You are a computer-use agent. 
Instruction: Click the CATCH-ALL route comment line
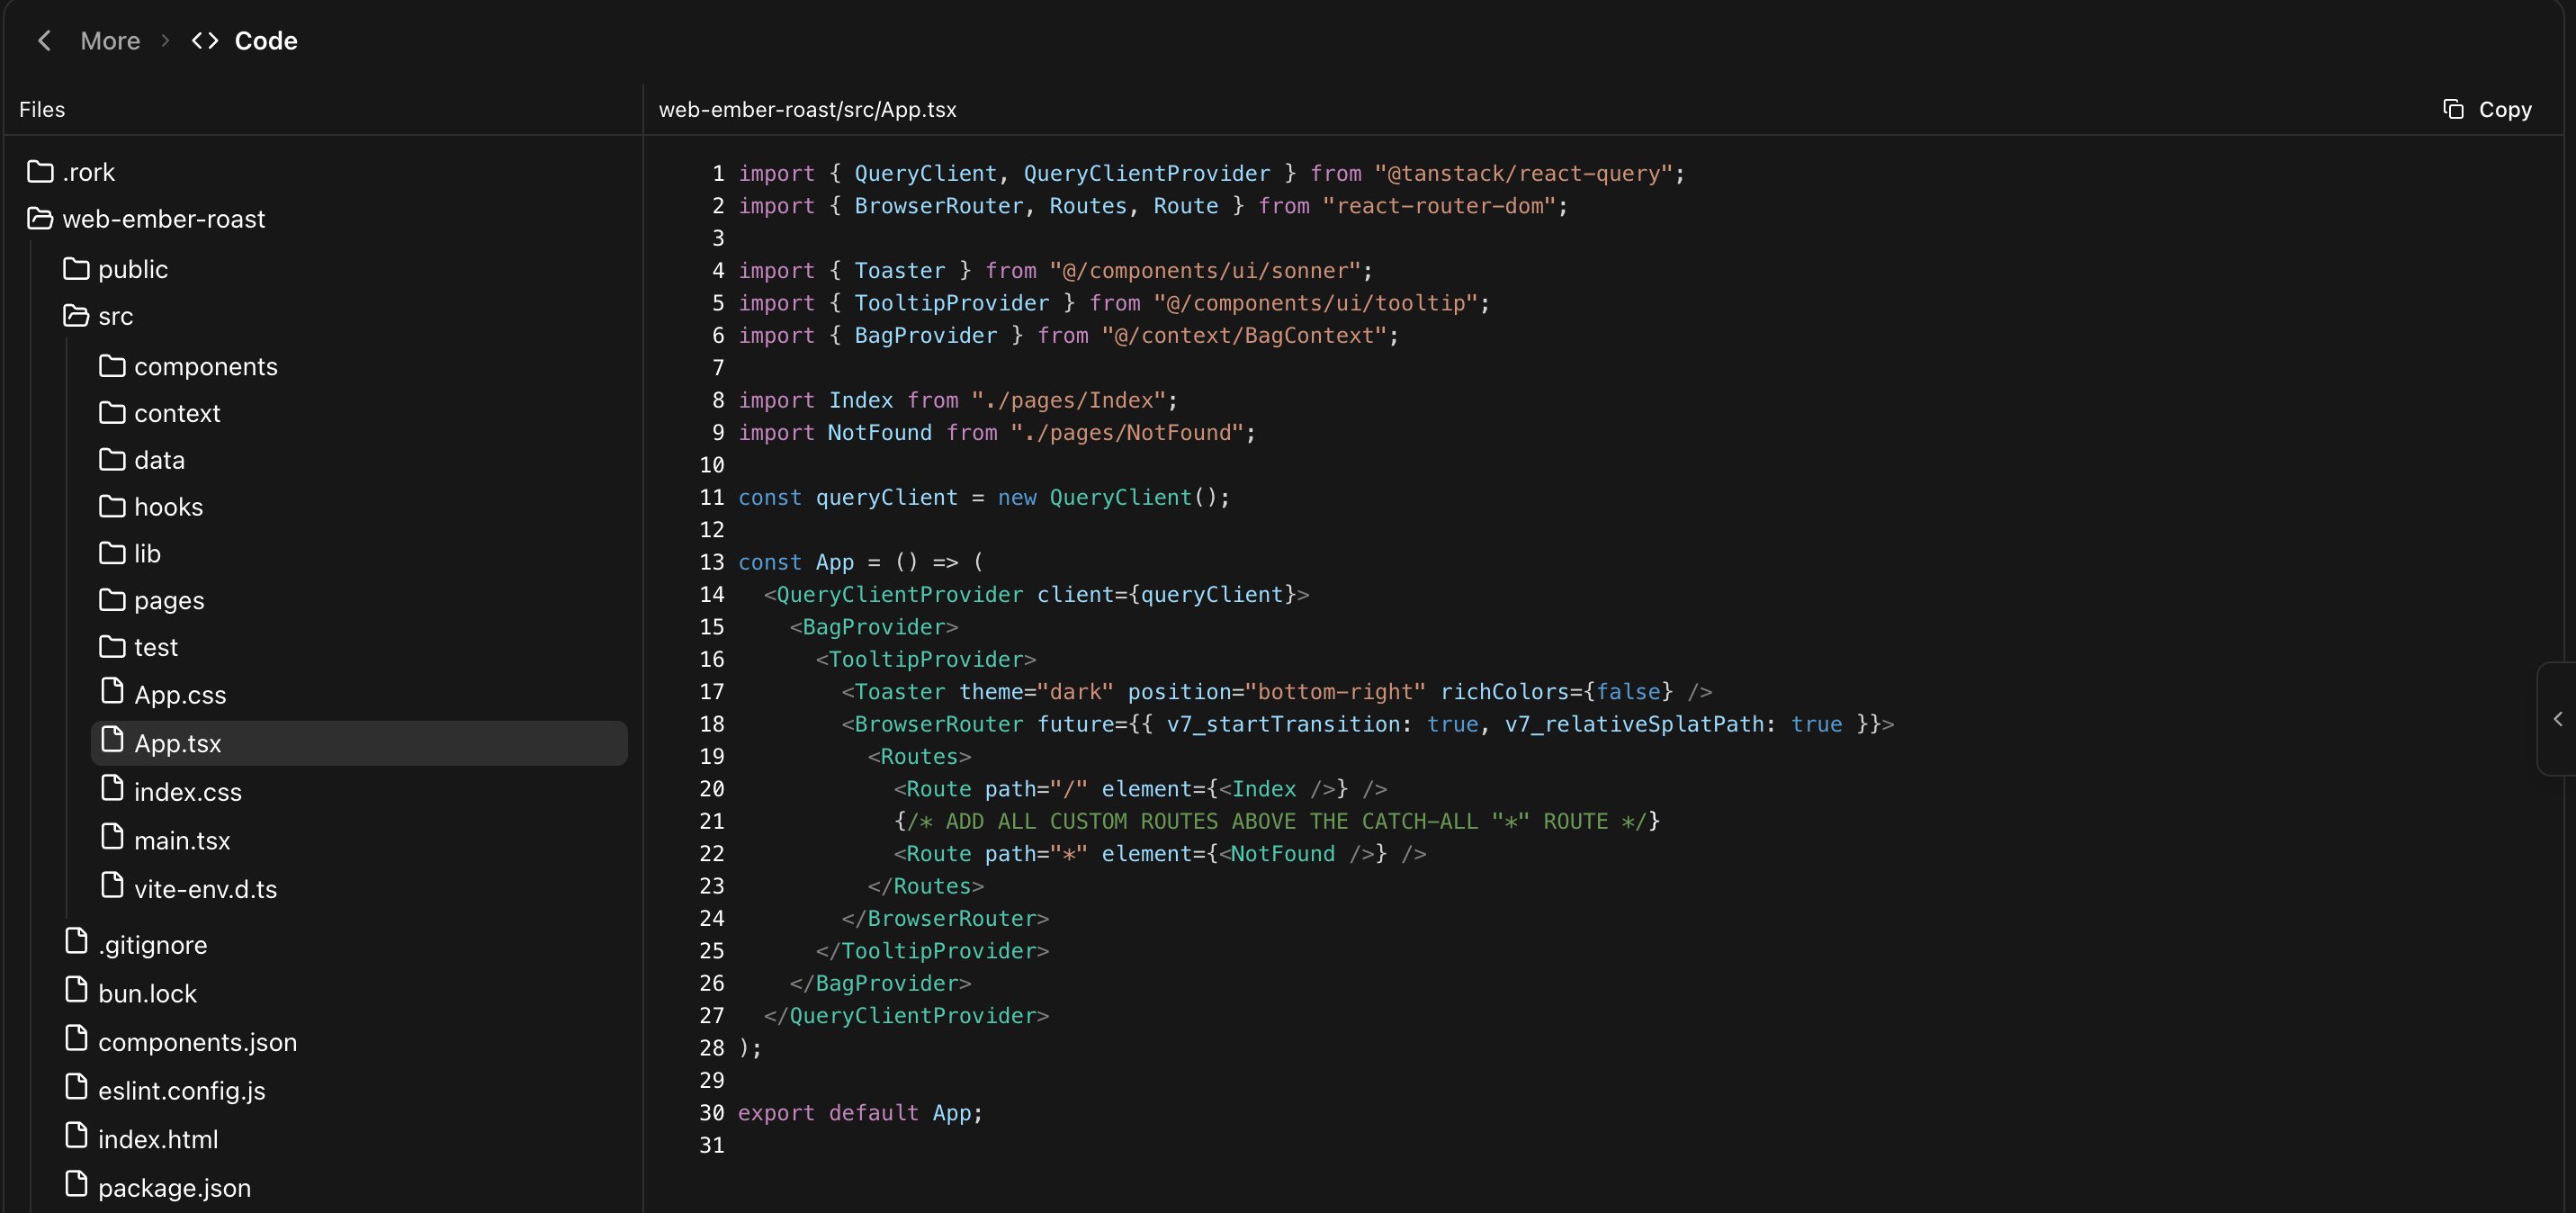tap(1276, 821)
